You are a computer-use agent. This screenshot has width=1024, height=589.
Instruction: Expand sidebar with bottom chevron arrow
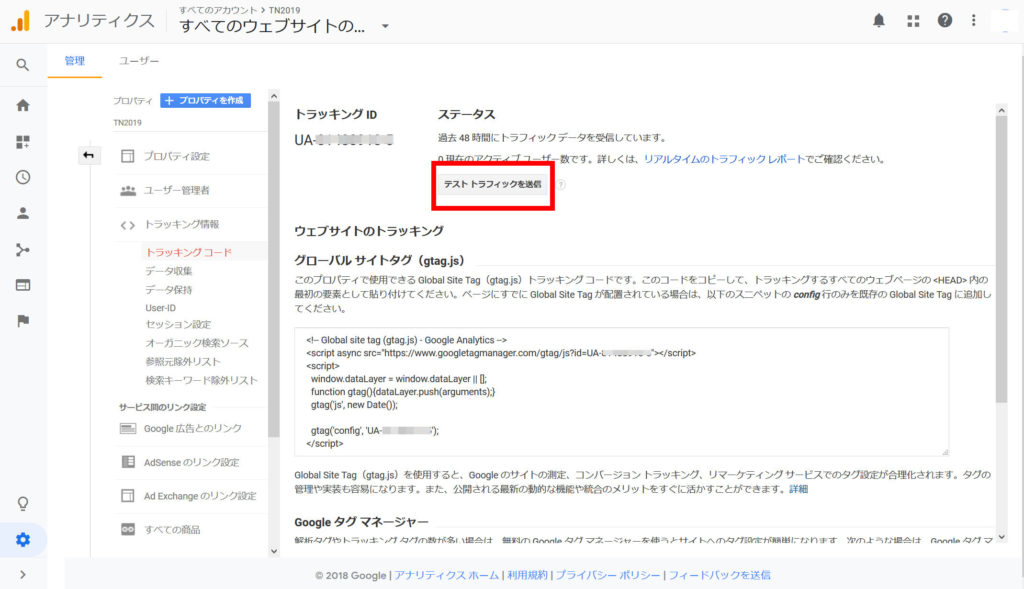[x=23, y=575]
